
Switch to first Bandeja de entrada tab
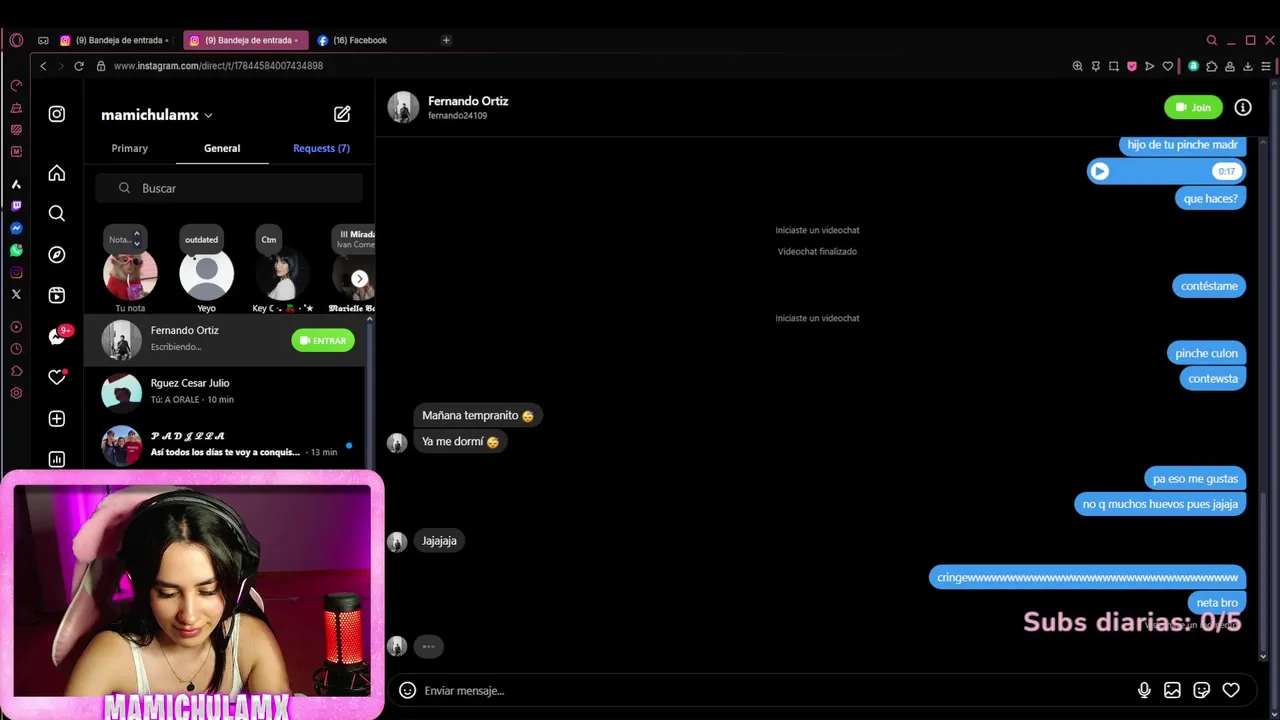115,40
